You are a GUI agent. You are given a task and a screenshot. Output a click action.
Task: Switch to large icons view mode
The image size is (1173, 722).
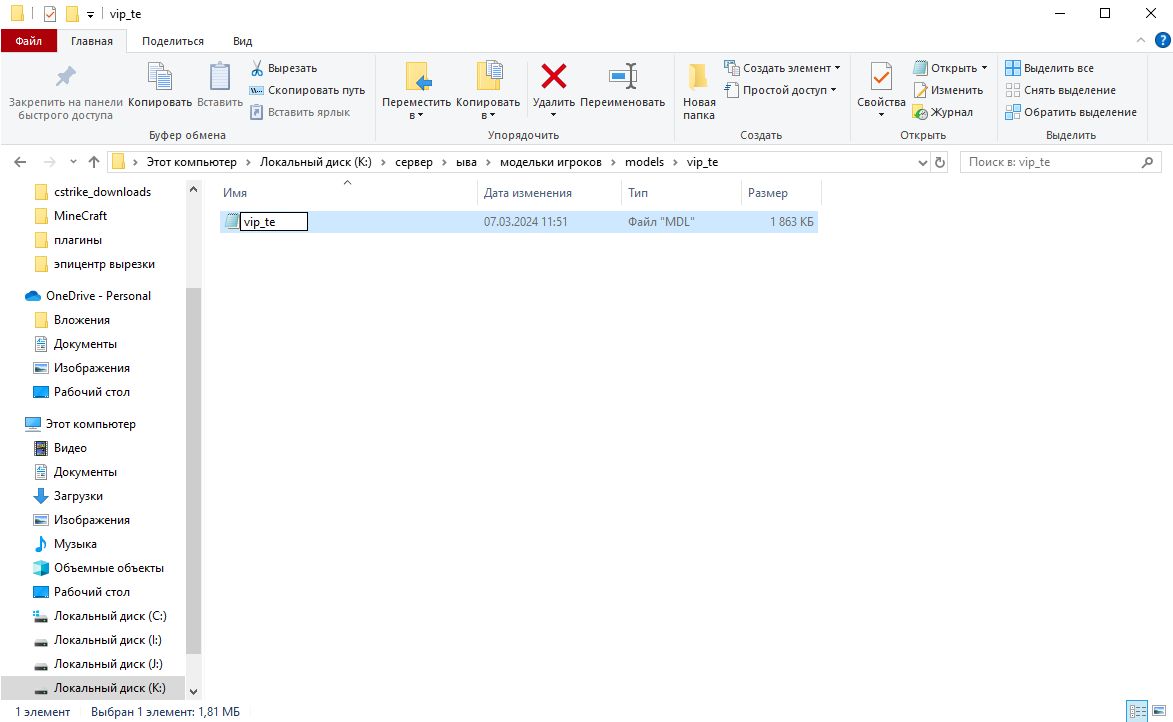[1158, 711]
